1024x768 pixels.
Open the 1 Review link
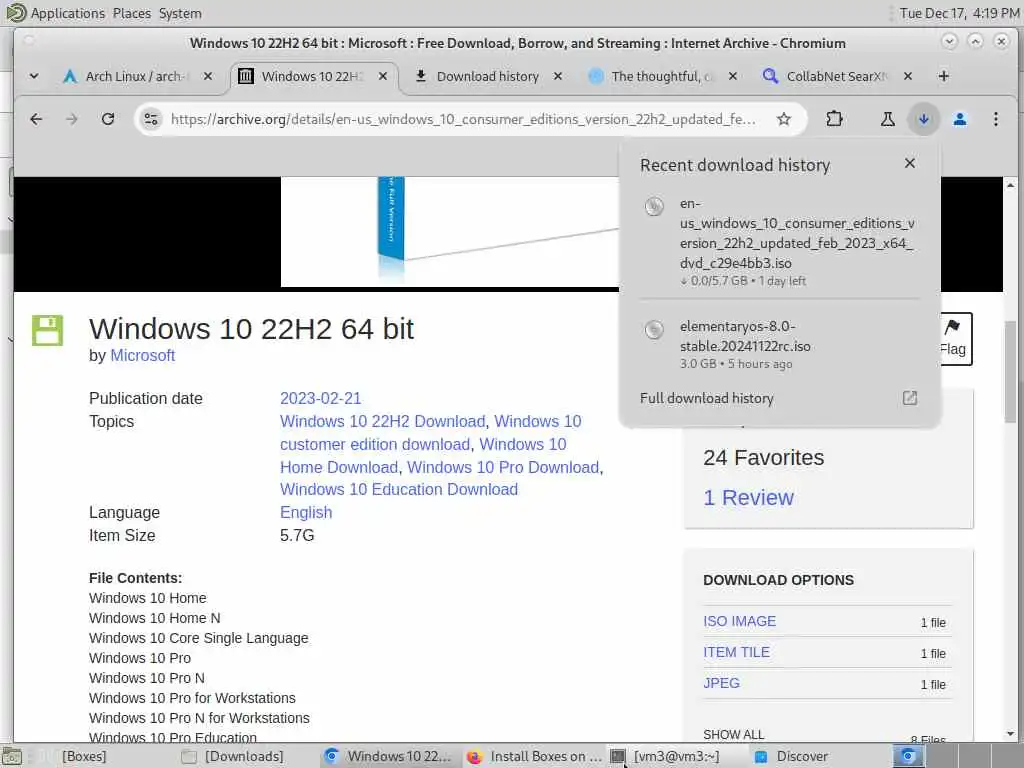coord(748,498)
